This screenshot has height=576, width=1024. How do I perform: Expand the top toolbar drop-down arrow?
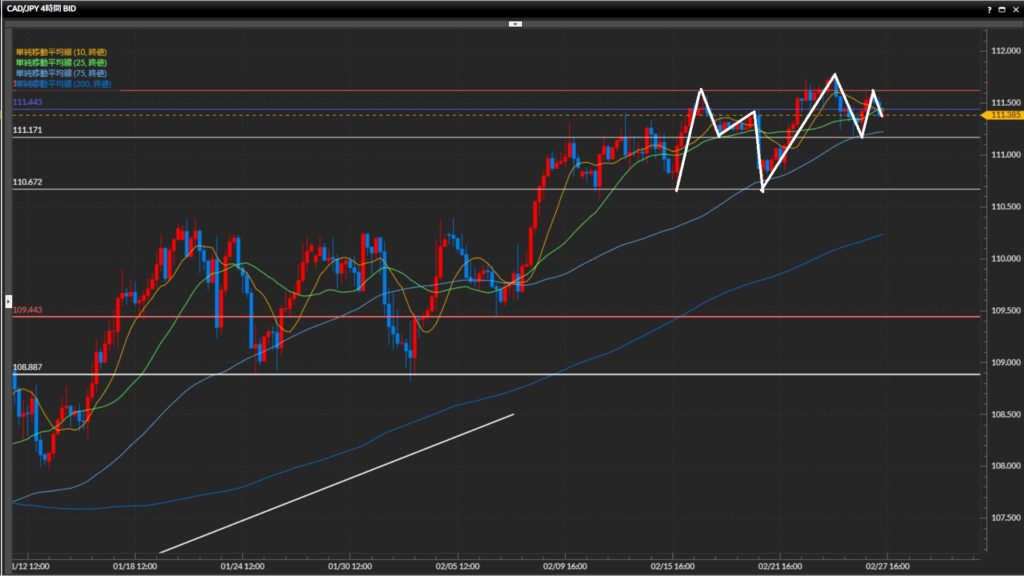(x=515, y=22)
